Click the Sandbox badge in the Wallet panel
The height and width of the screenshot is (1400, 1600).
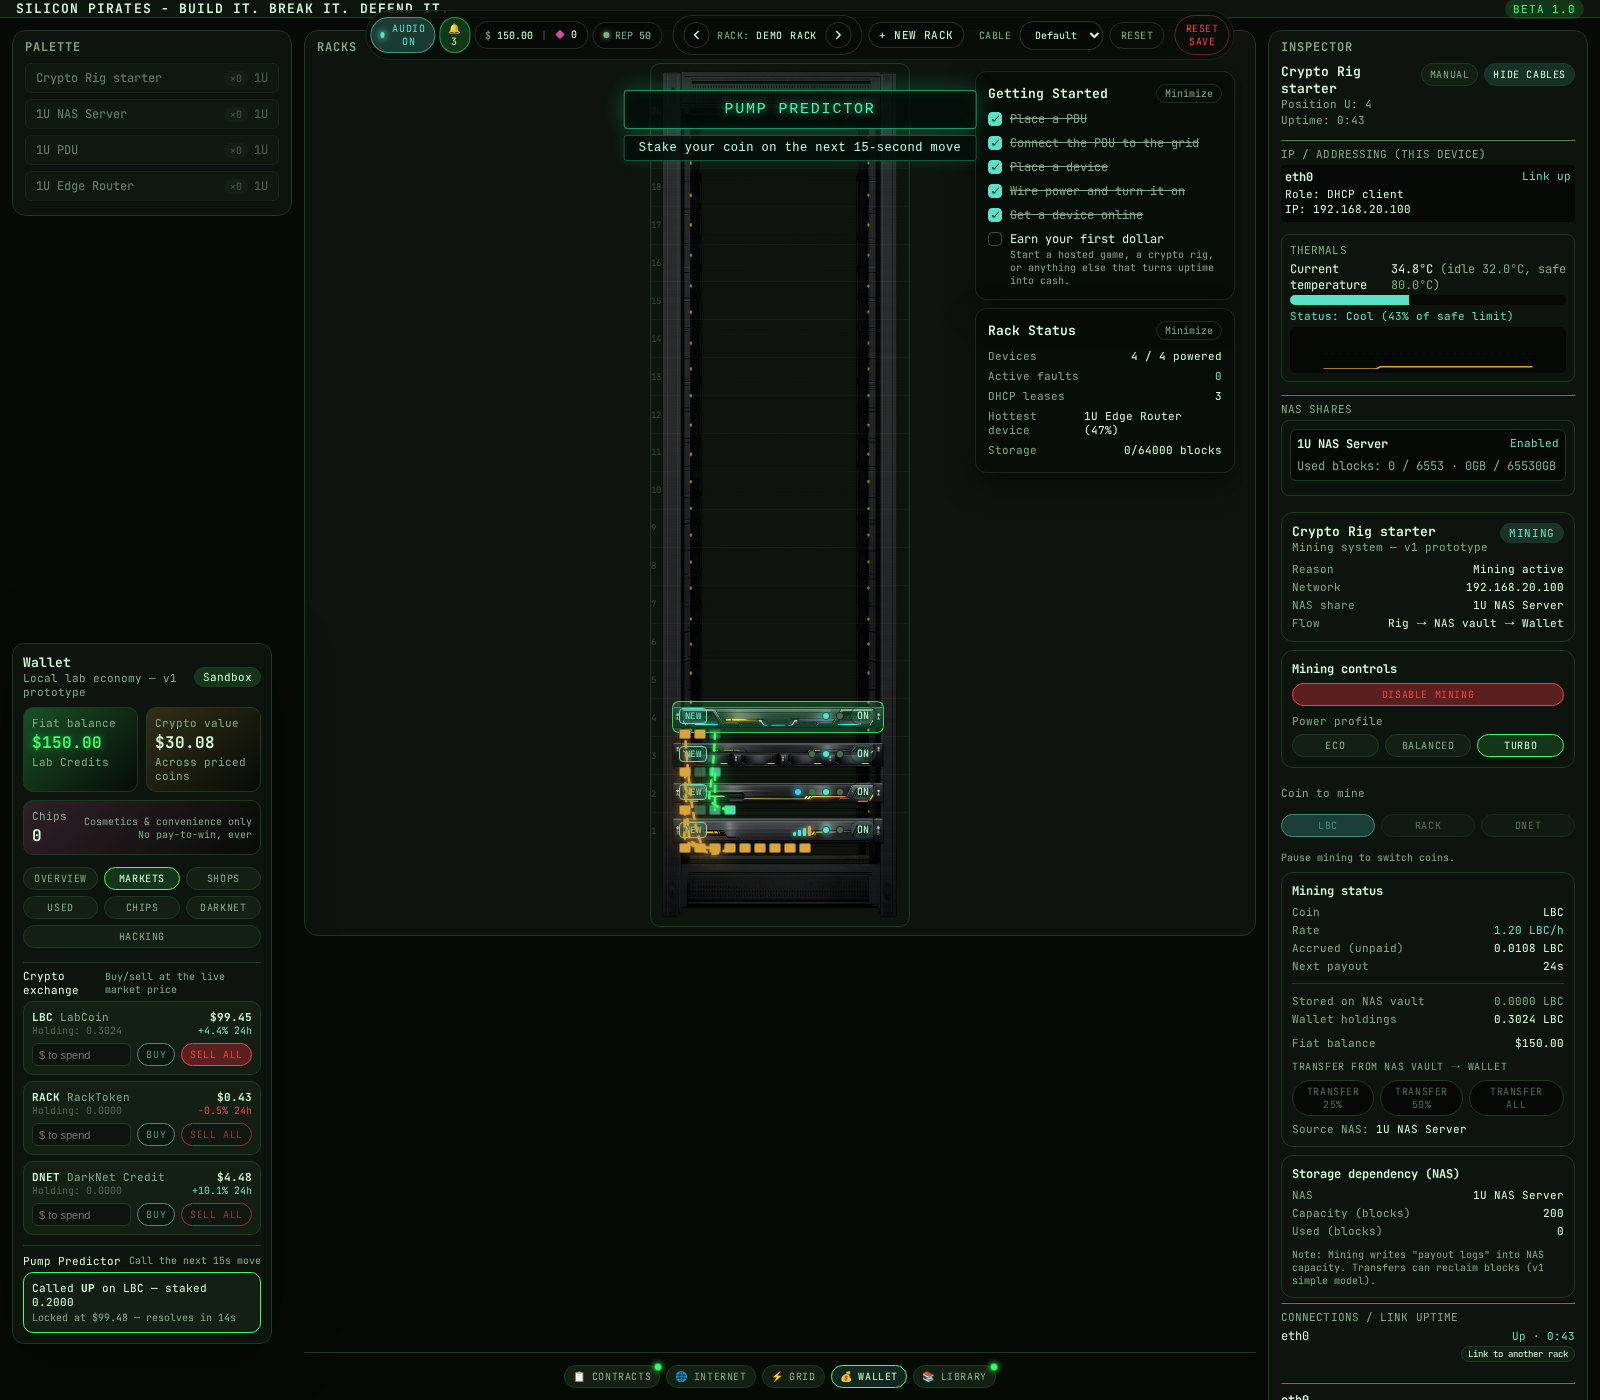227,678
